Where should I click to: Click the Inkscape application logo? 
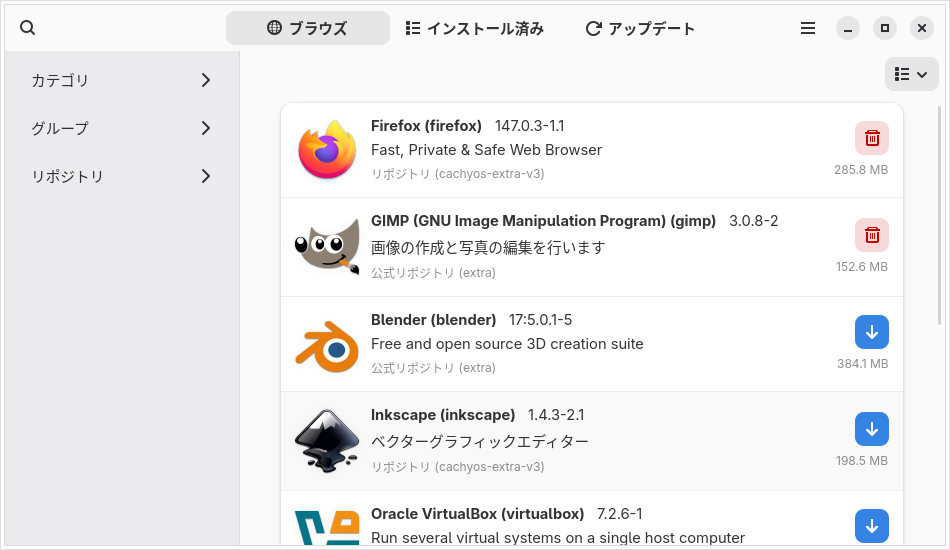(x=327, y=441)
